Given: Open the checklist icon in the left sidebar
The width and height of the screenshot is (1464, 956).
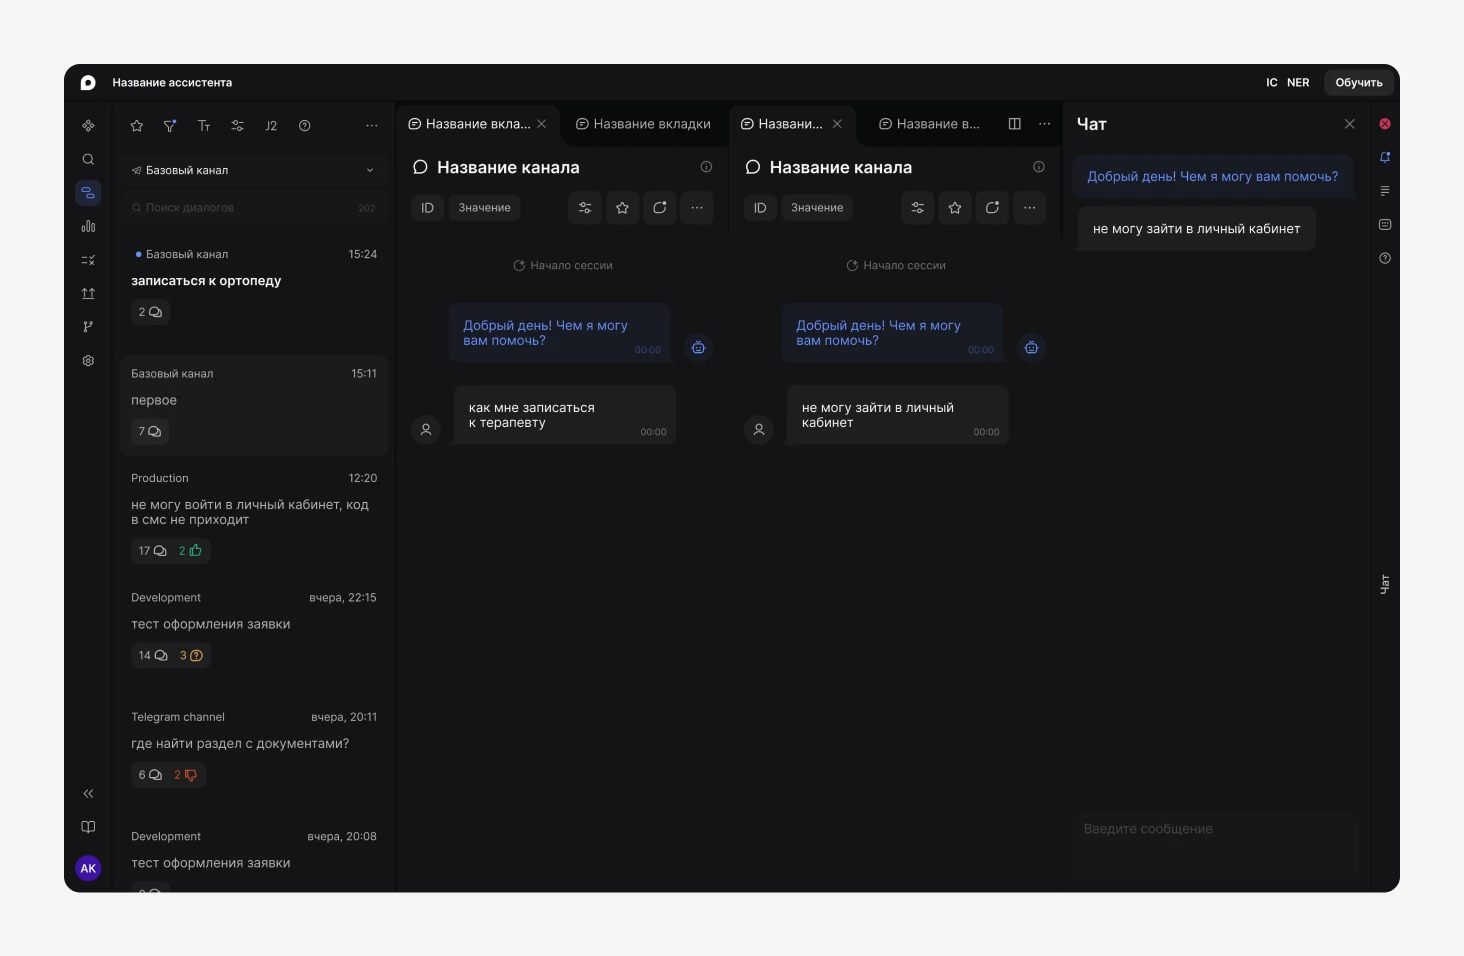Looking at the screenshot, I should [x=88, y=260].
